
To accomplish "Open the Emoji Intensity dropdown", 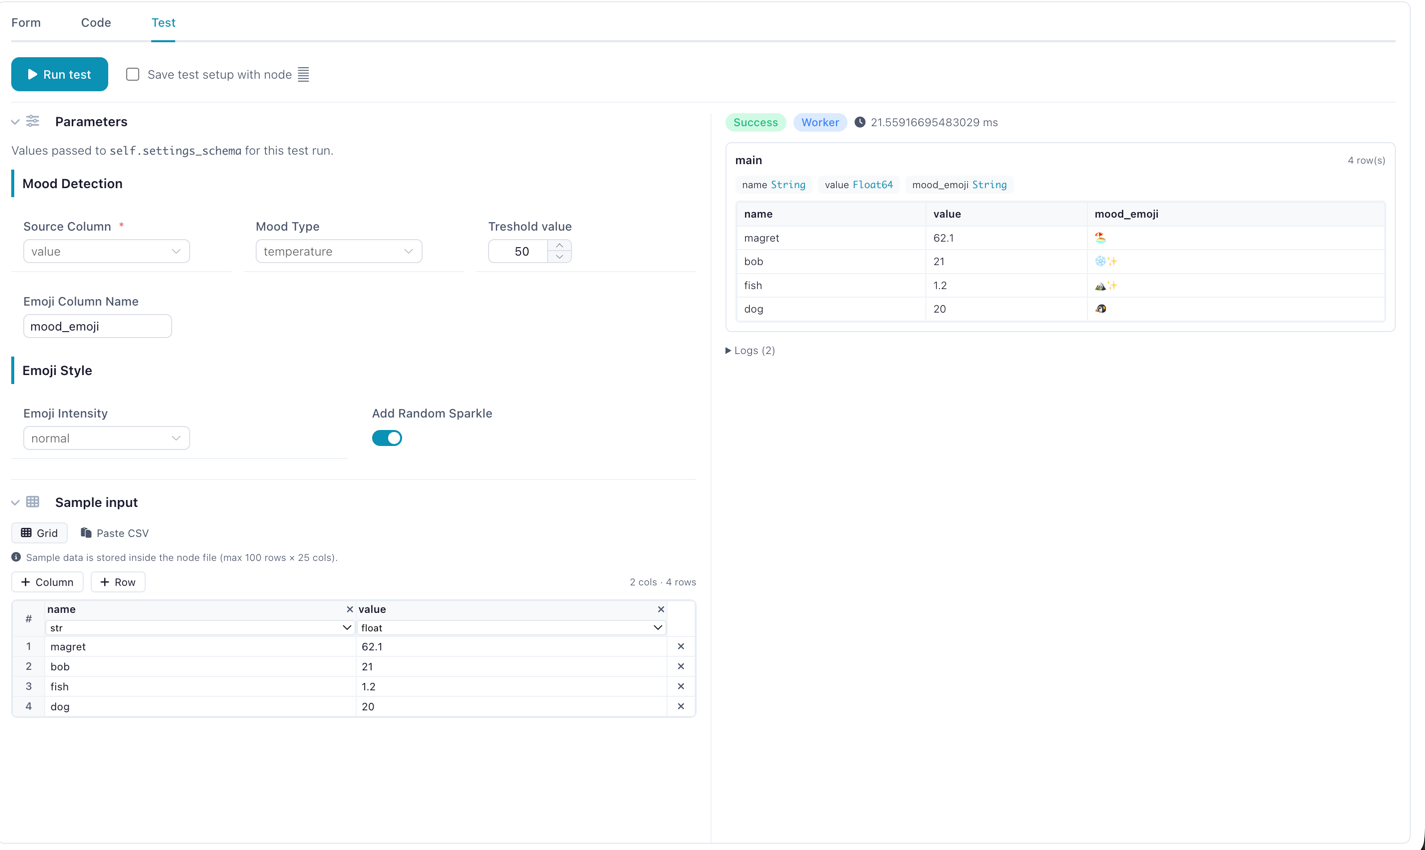I will [x=106, y=438].
